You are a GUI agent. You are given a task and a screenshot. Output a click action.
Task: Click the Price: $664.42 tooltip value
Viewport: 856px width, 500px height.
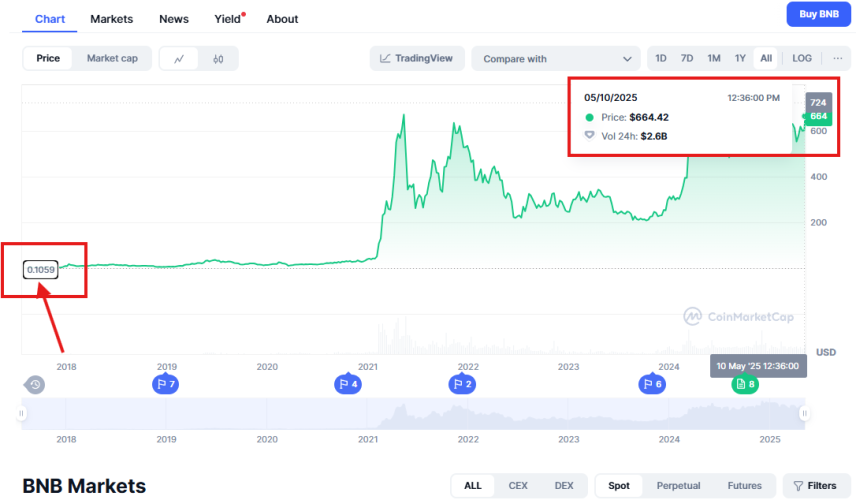click(634, 117)
